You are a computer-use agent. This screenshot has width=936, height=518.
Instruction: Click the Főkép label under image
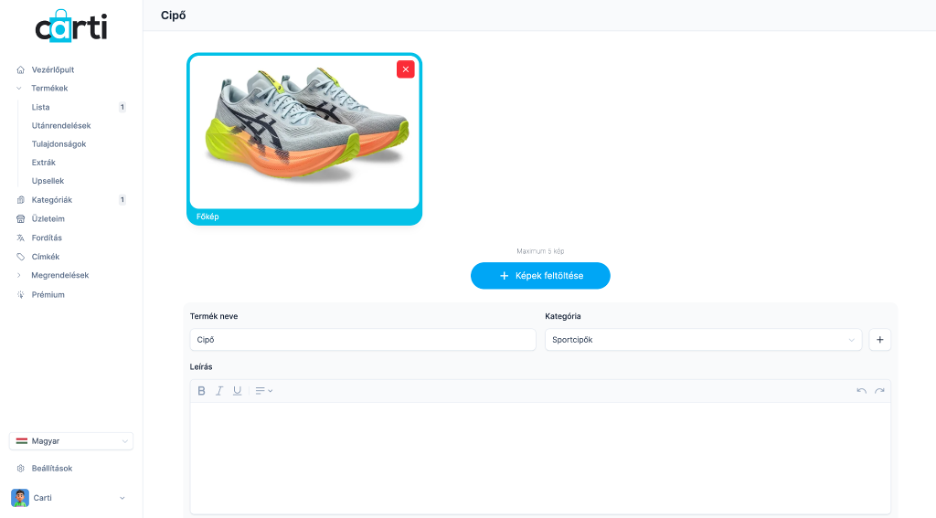point(207,217)
